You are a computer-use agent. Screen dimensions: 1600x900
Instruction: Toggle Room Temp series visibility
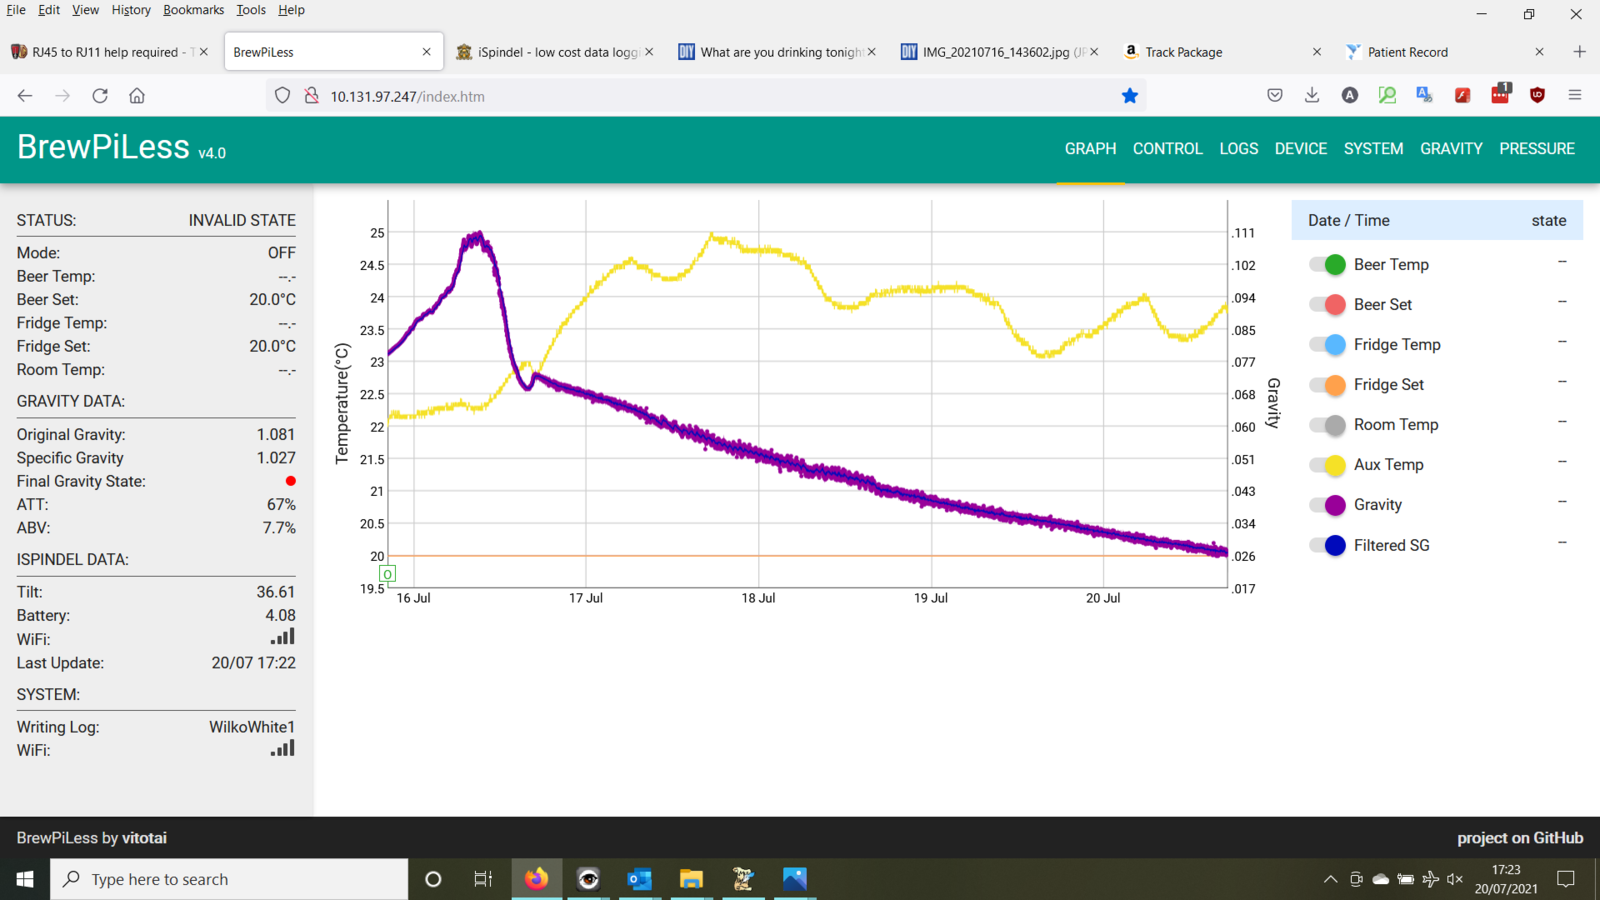(1328, 425)
